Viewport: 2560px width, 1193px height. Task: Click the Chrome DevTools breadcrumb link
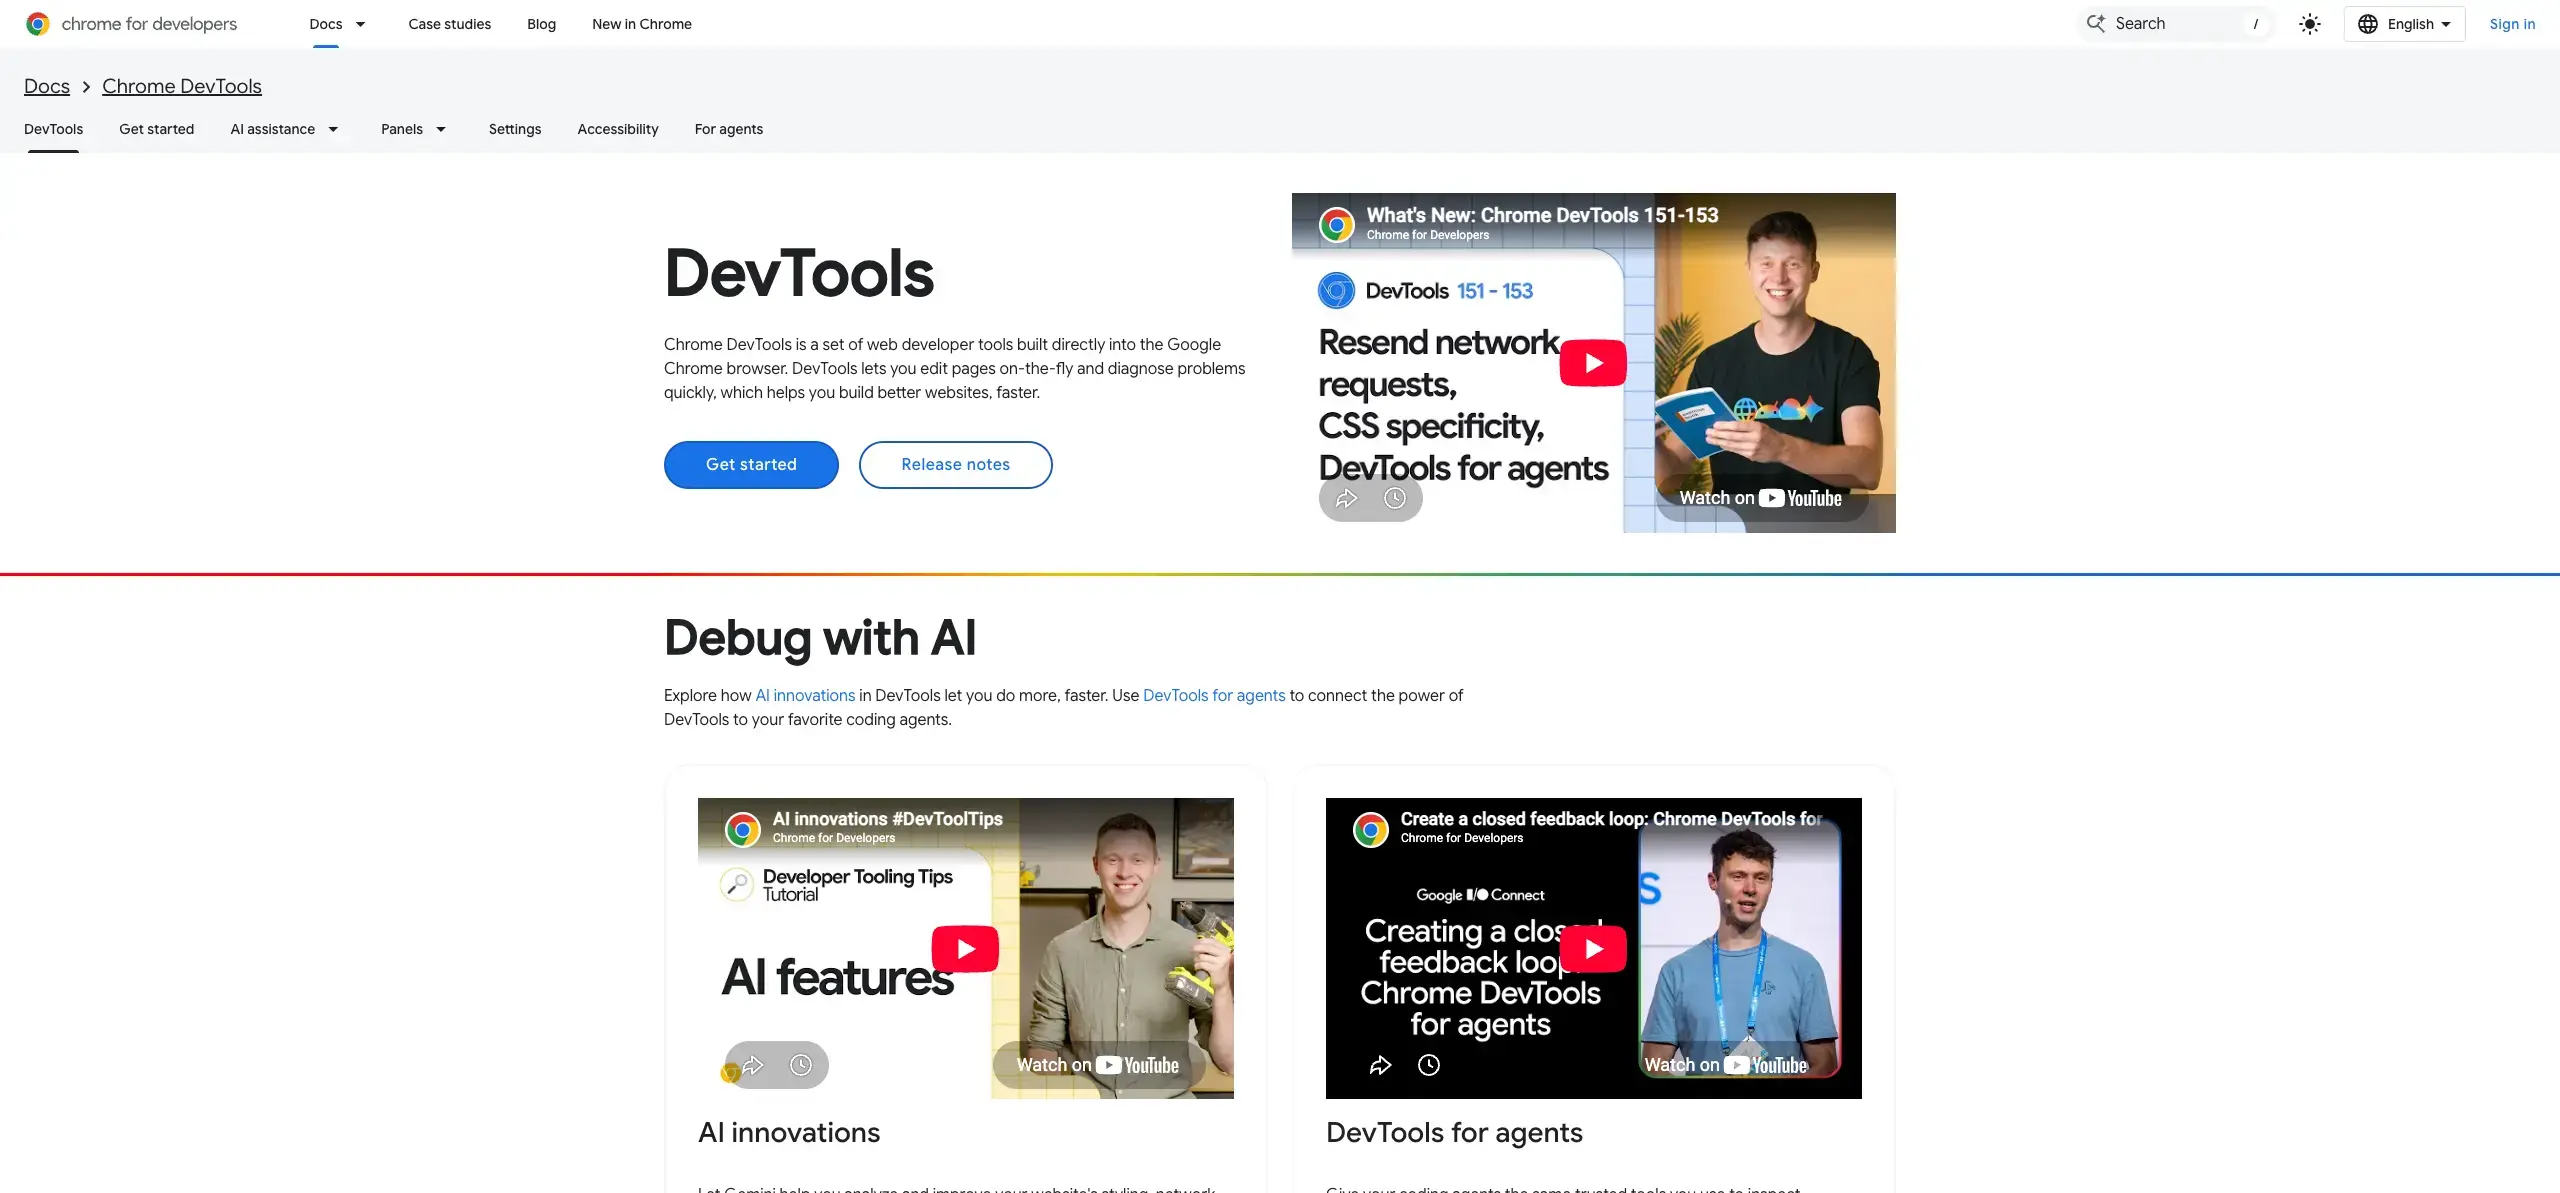coord(182,86)
